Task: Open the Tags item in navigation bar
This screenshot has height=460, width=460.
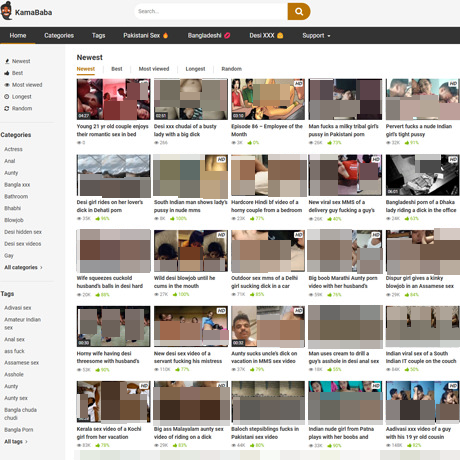Action: [98, 35]
